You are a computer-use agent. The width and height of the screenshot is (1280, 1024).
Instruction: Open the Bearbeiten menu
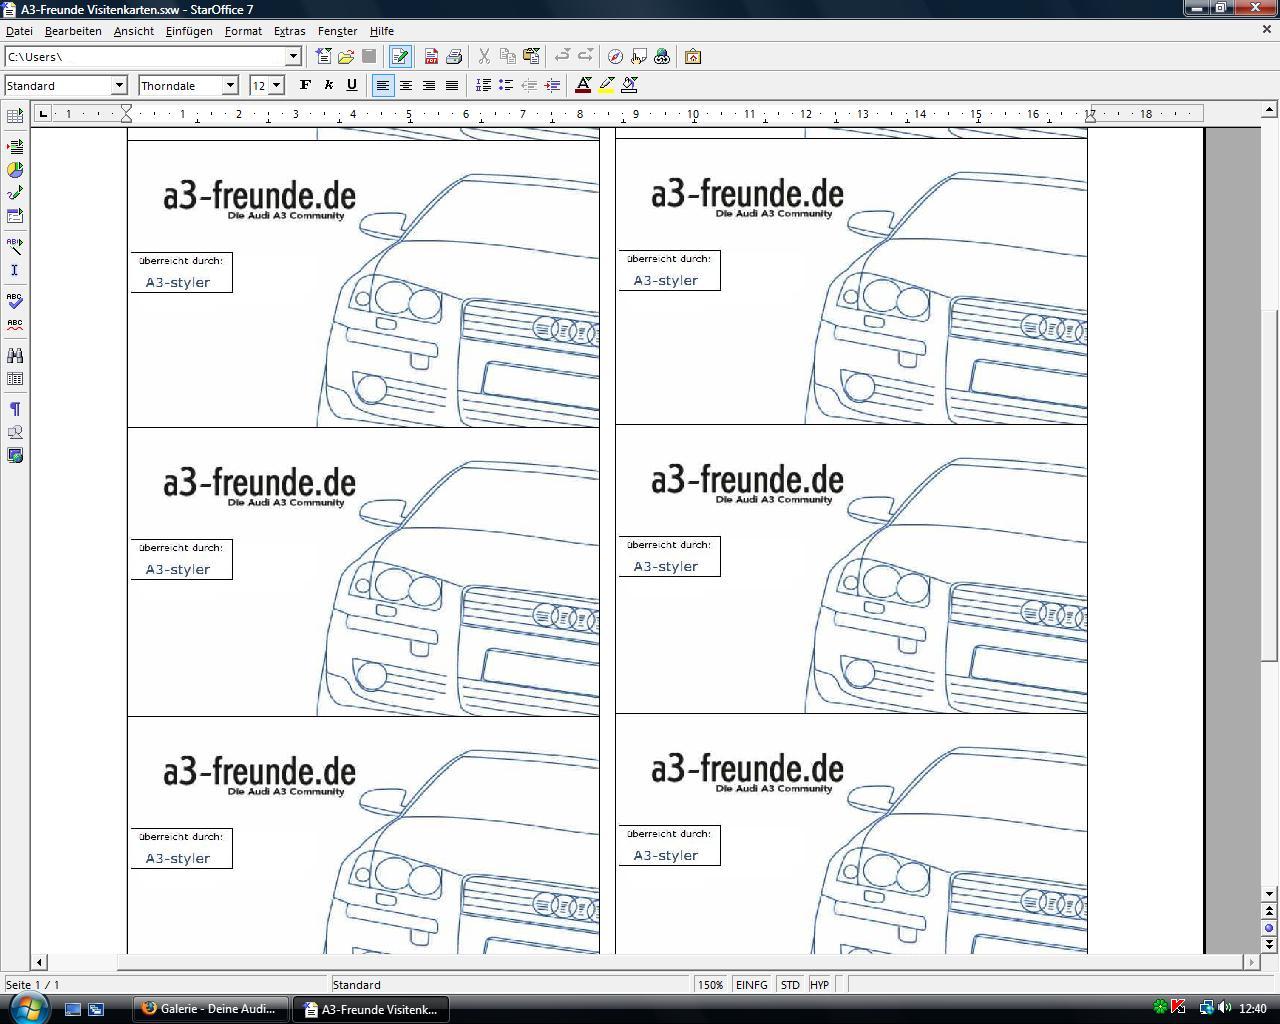point(73,31)
